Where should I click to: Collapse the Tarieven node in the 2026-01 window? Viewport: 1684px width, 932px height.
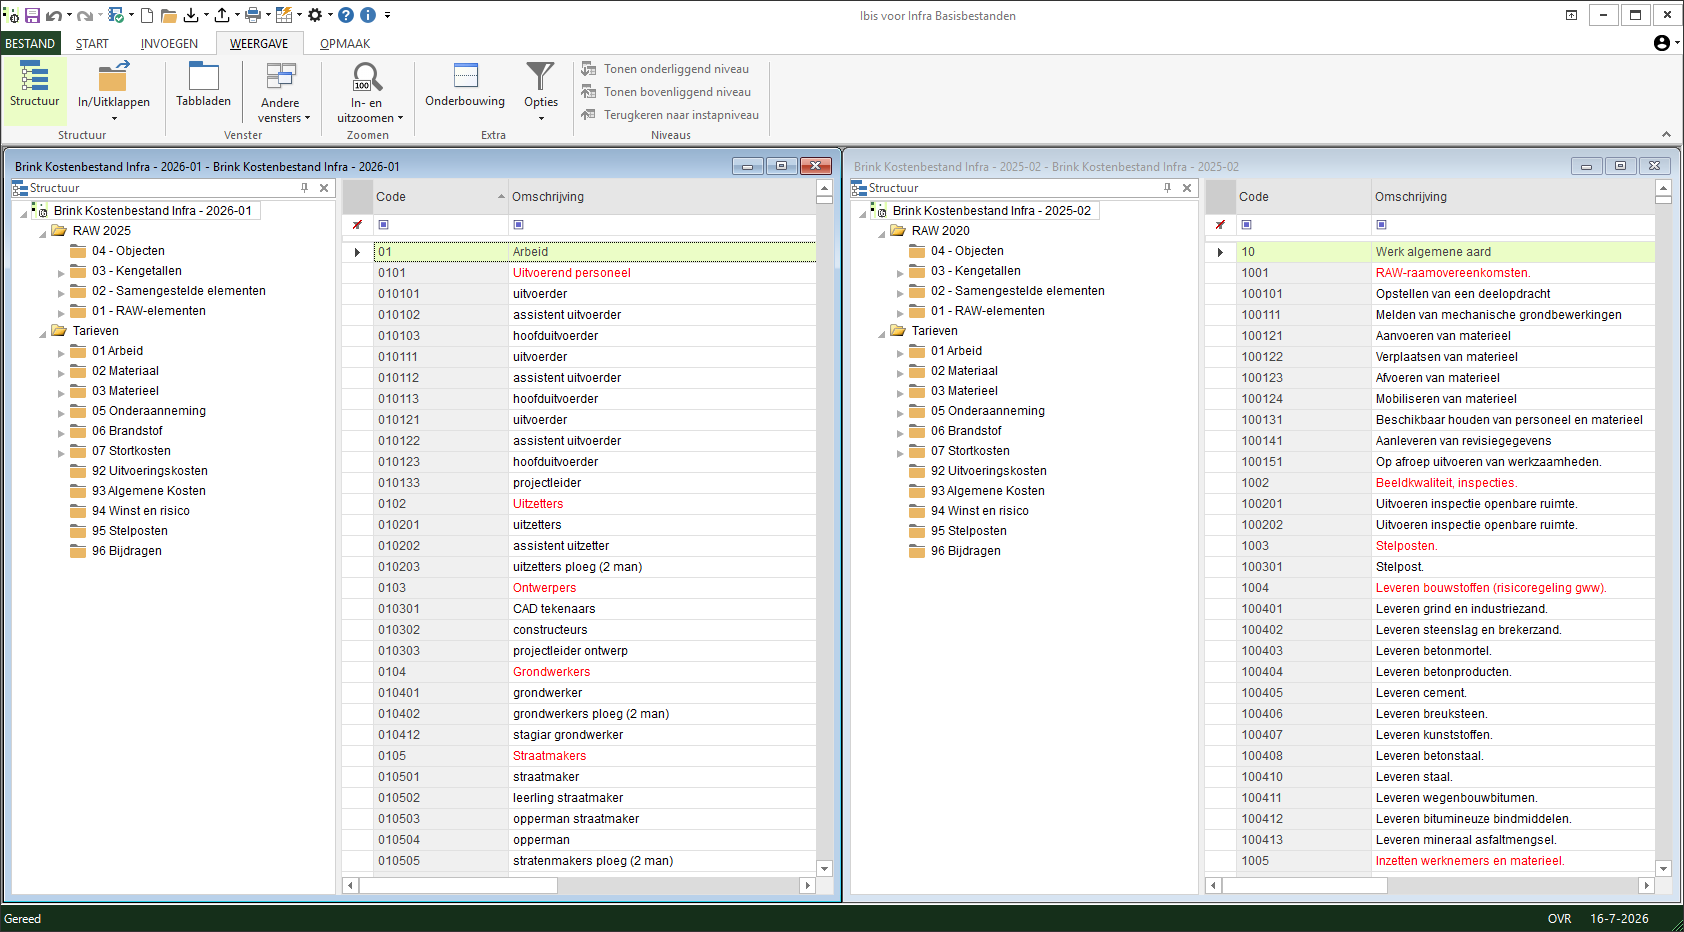click(42, 332)
